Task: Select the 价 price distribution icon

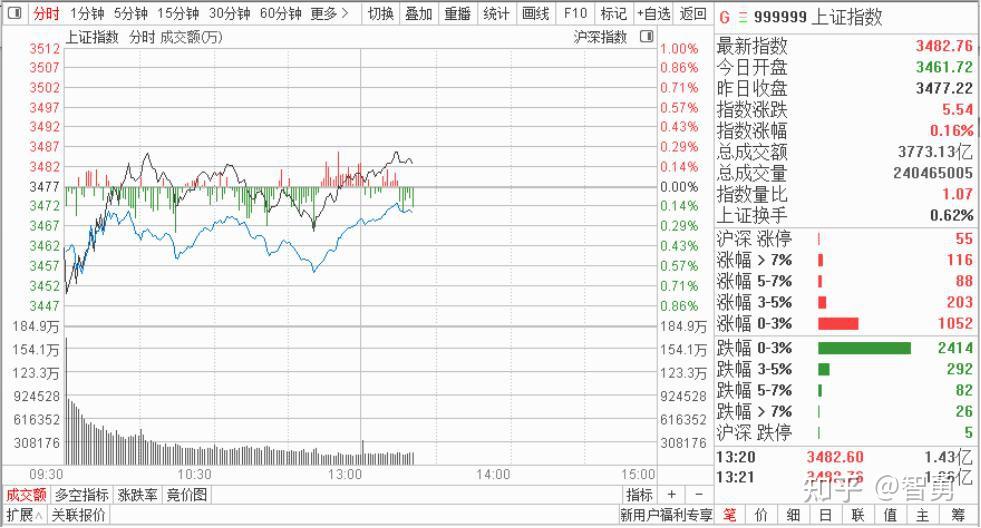Action: coord(762,516)
